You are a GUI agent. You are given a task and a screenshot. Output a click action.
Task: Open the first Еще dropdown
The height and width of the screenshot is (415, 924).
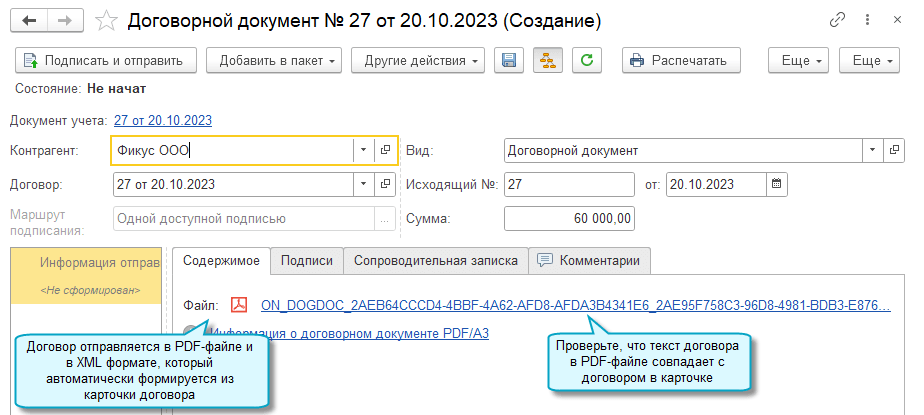798,60
